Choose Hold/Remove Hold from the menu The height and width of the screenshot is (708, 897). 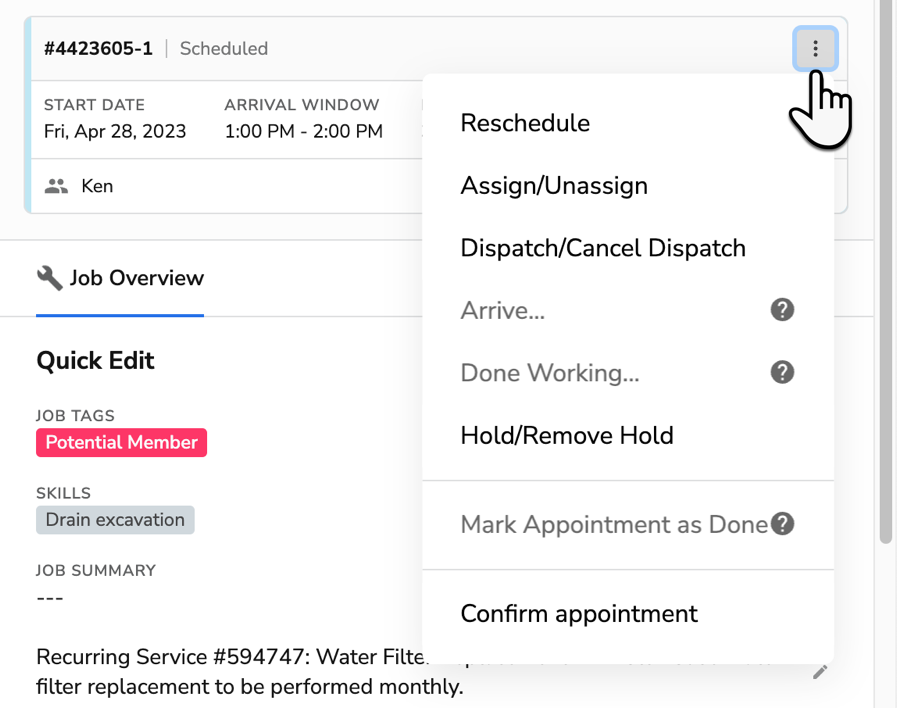point(567,434)
